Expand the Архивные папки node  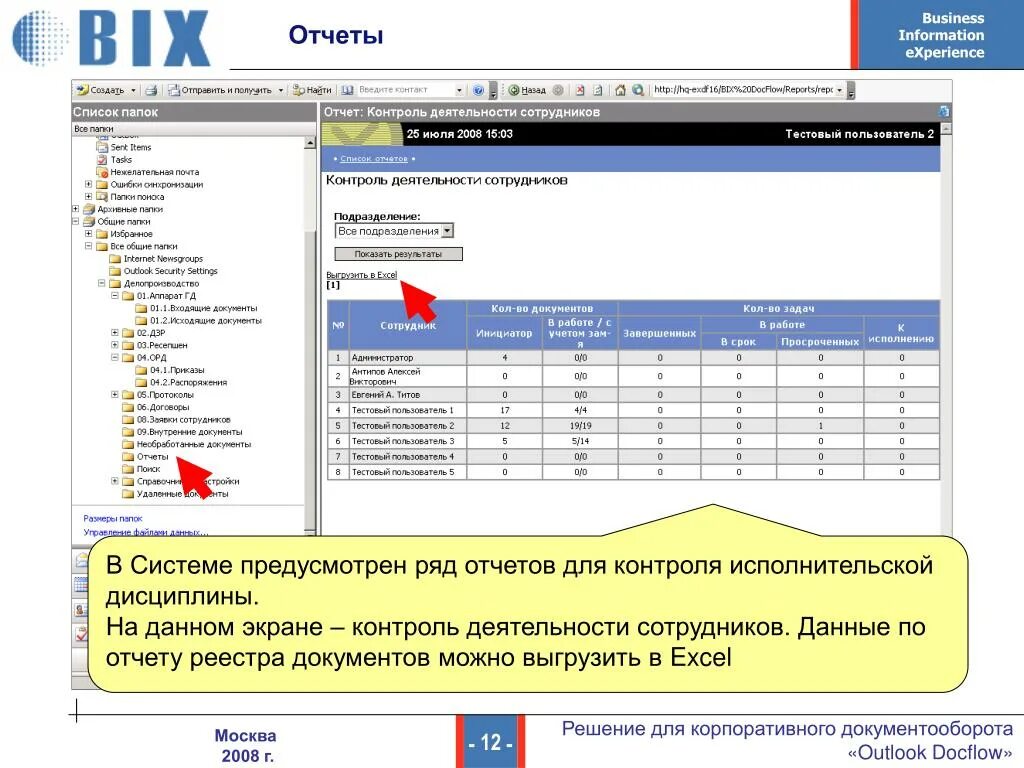[76, 209]
